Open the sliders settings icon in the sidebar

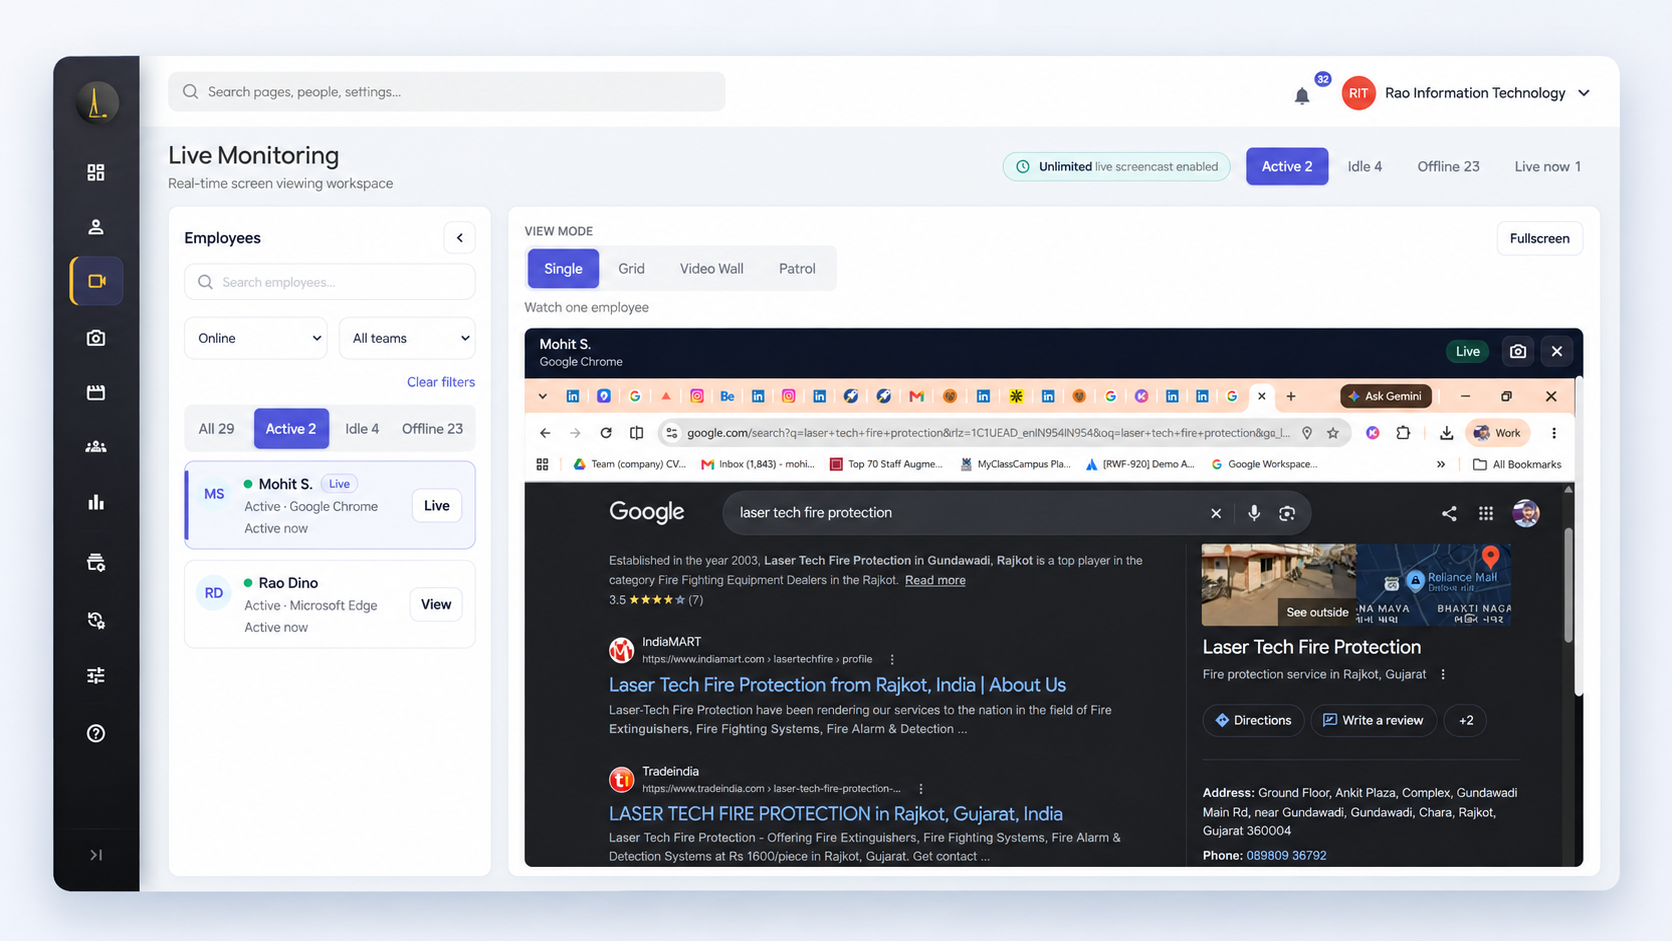tap(96, 676)
